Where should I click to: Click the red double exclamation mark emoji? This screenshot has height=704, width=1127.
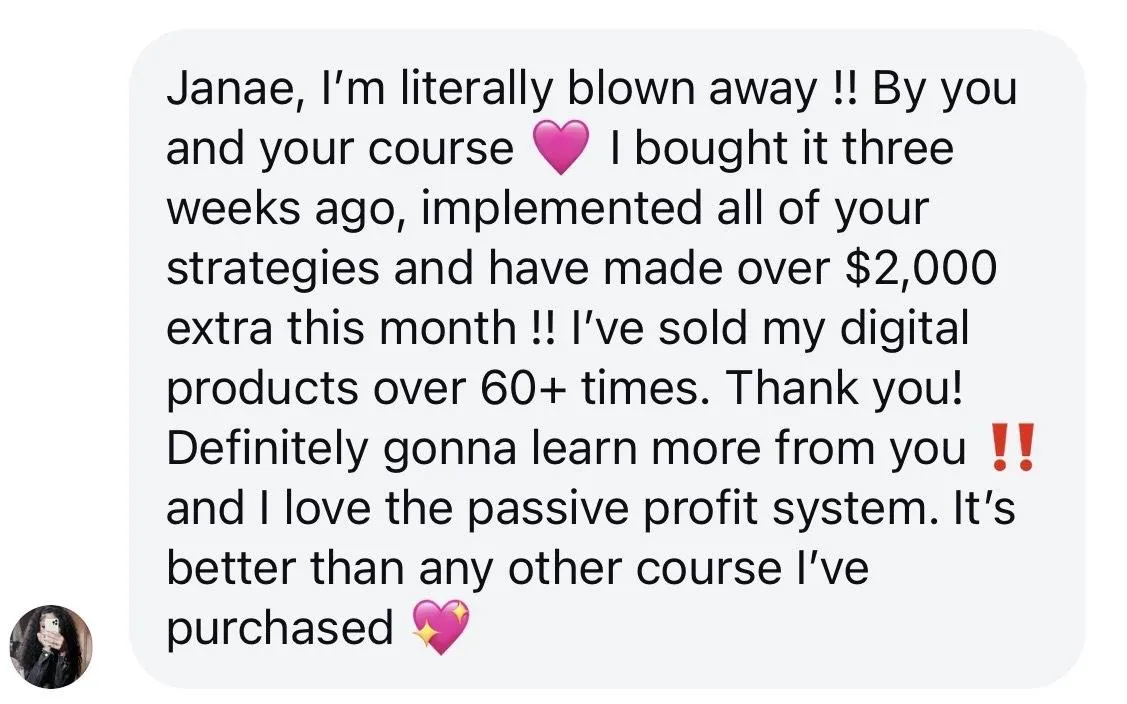[1013, 447]
